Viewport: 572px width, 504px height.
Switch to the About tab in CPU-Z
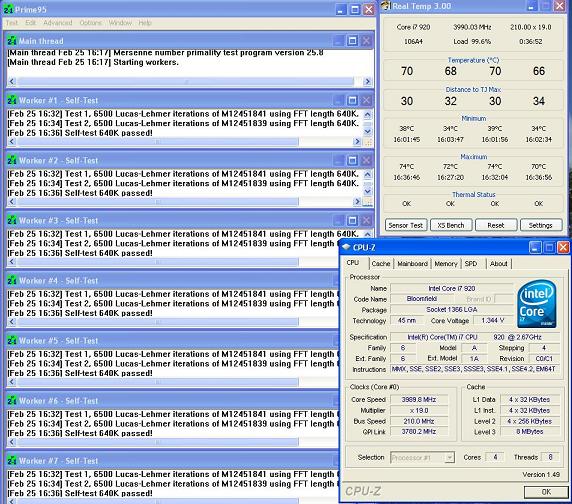pyautogui.click(x=498, y=264)
